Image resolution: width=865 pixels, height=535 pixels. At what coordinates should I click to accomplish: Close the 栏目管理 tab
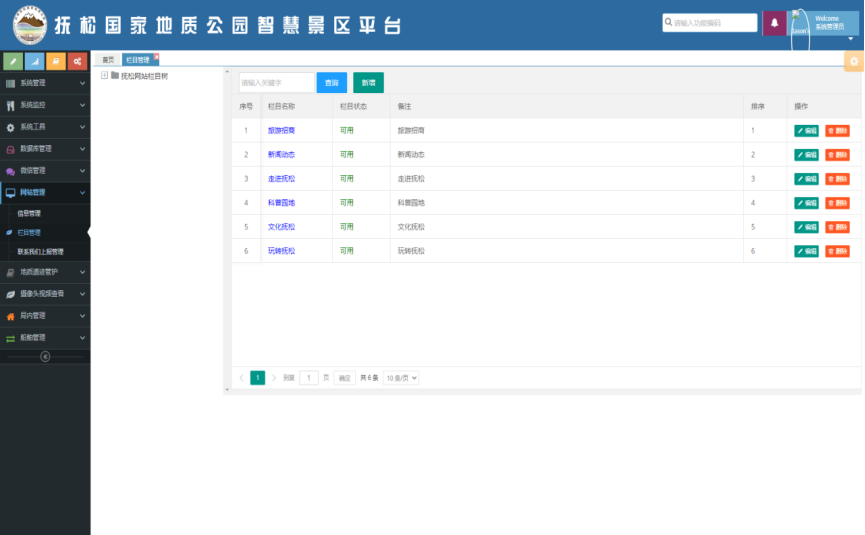(156, 56)
